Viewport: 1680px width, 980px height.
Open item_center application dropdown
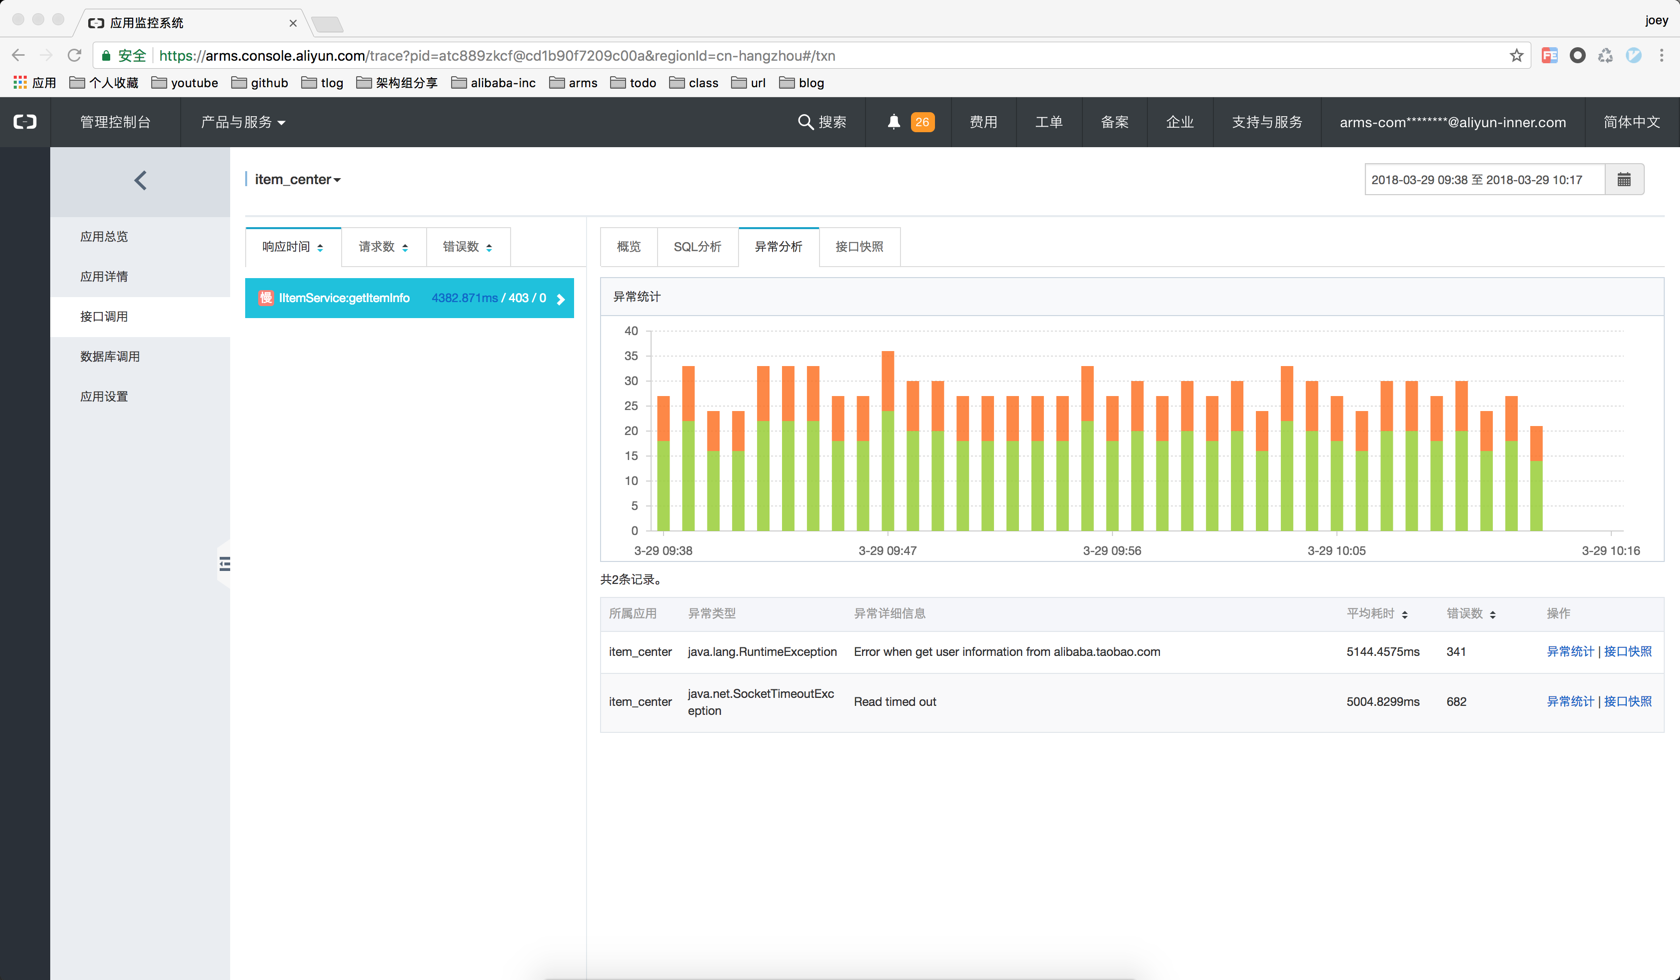pos(297,180)
